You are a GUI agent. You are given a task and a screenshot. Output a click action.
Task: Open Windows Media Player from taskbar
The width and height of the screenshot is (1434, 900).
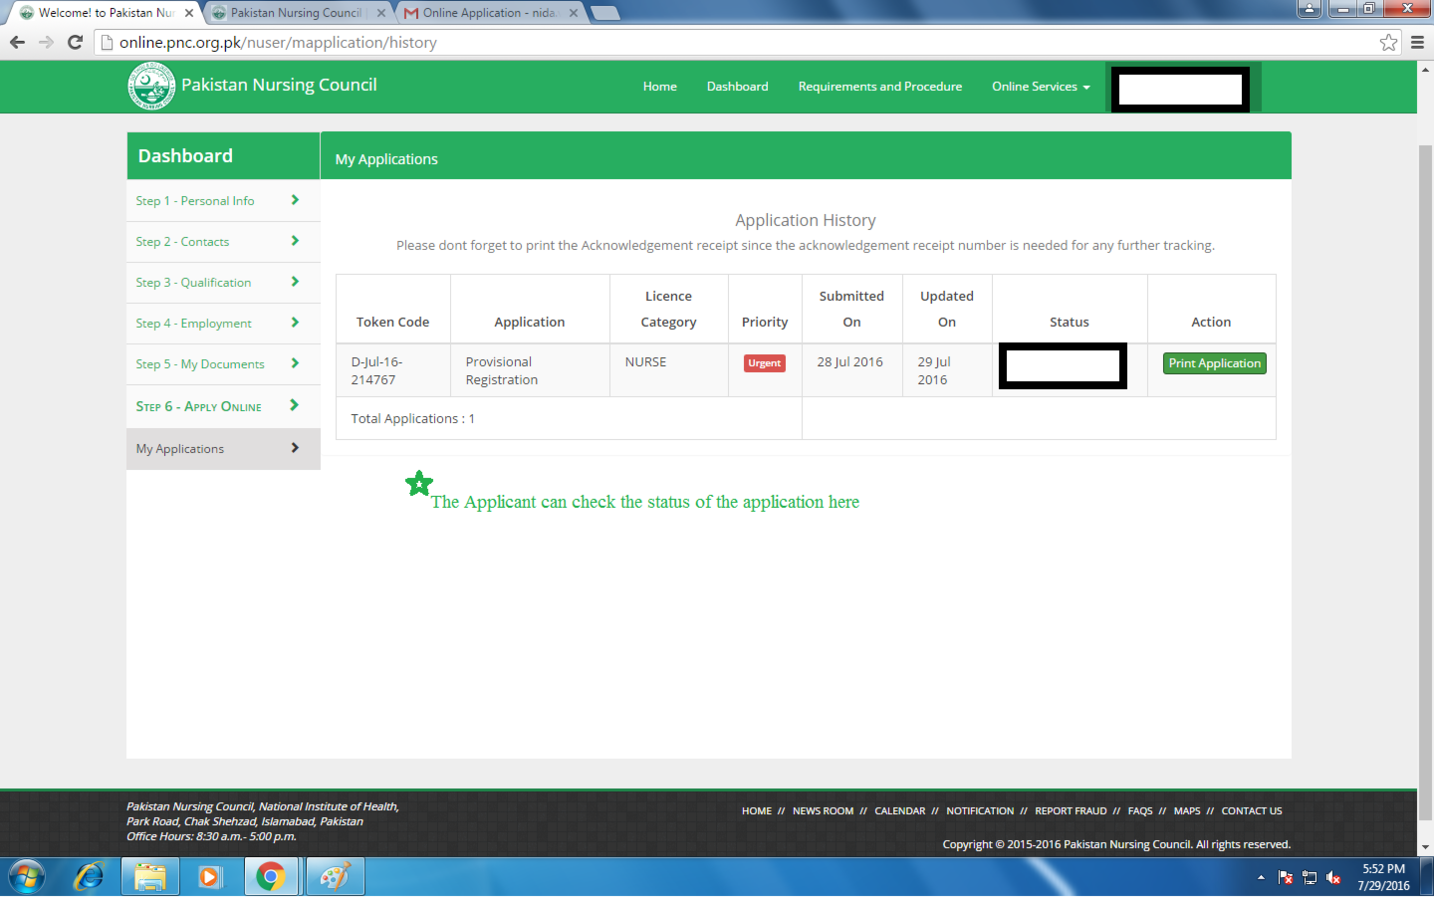coord(209,877)
